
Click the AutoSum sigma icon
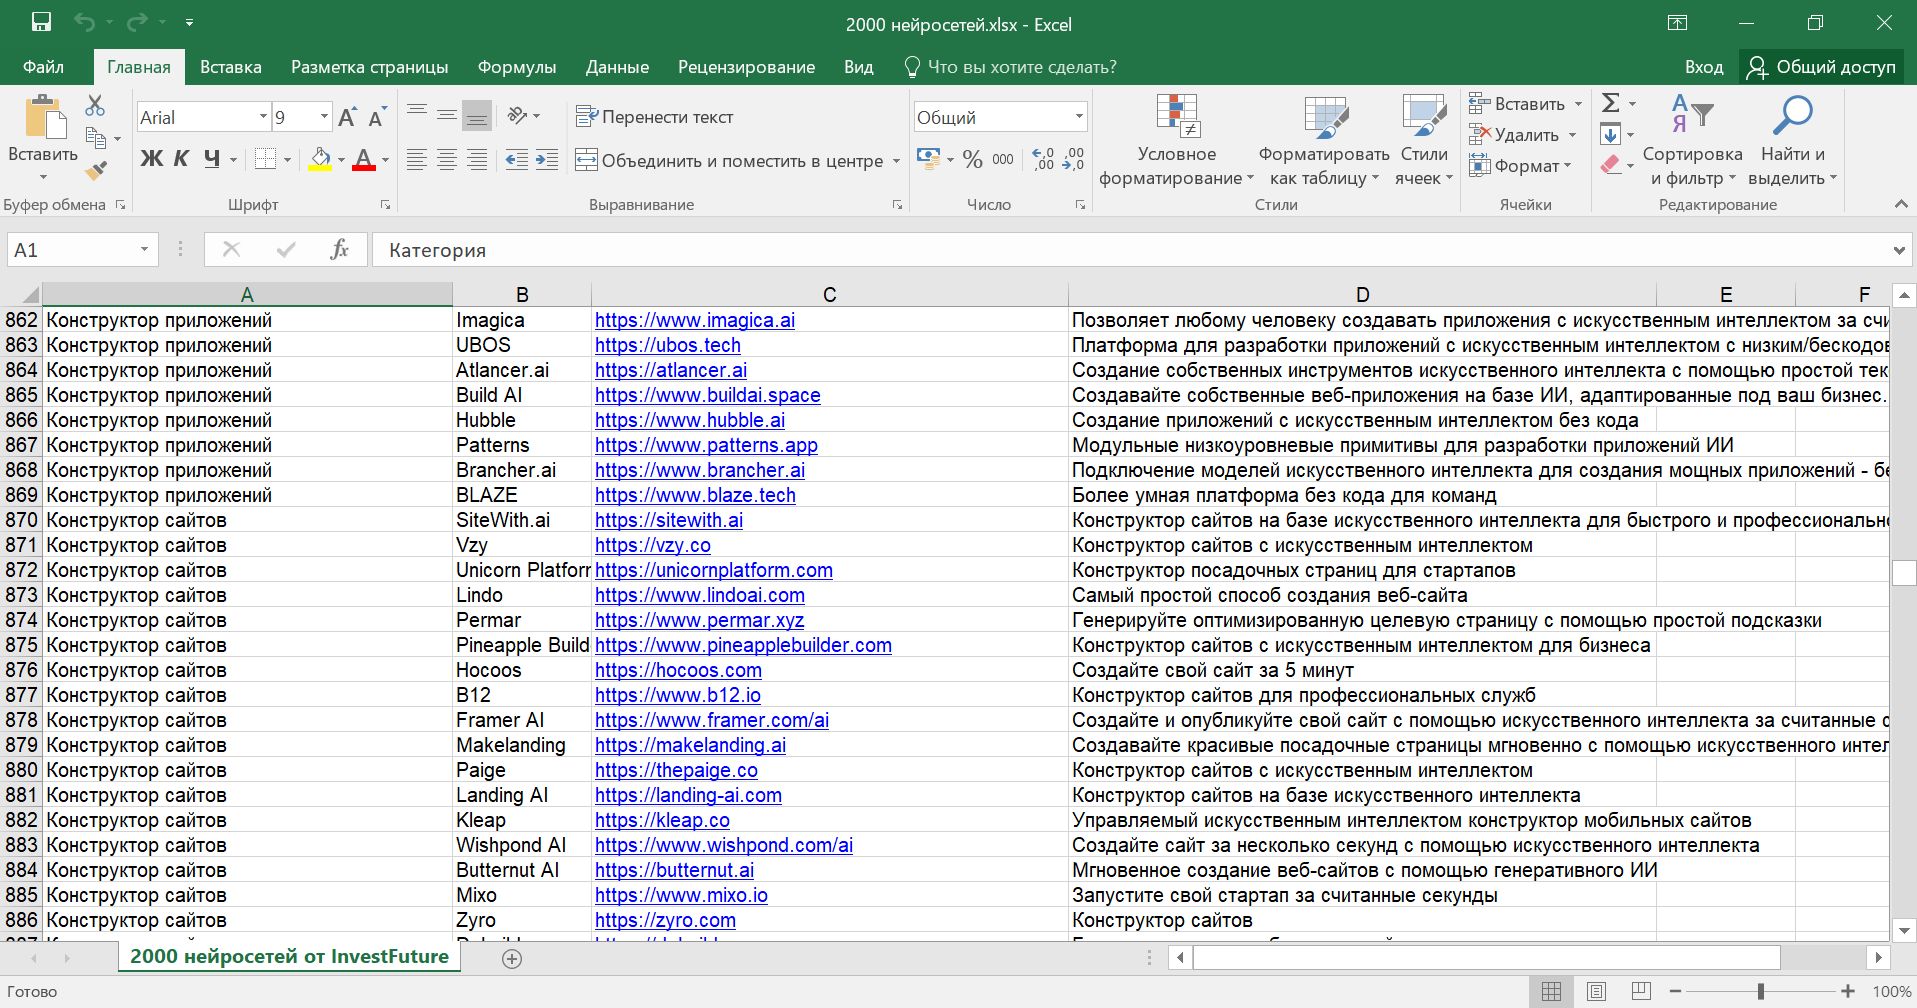coord(1610,103)
